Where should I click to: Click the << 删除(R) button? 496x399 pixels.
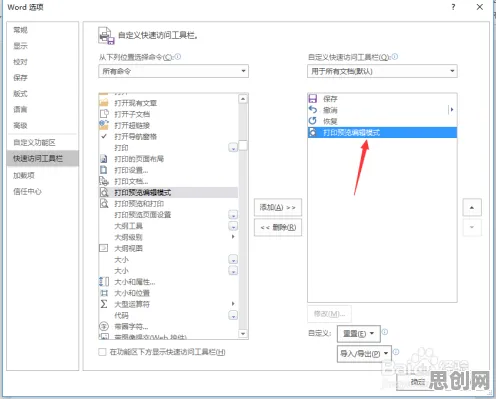pyautogui.click(x=278, y=227)
